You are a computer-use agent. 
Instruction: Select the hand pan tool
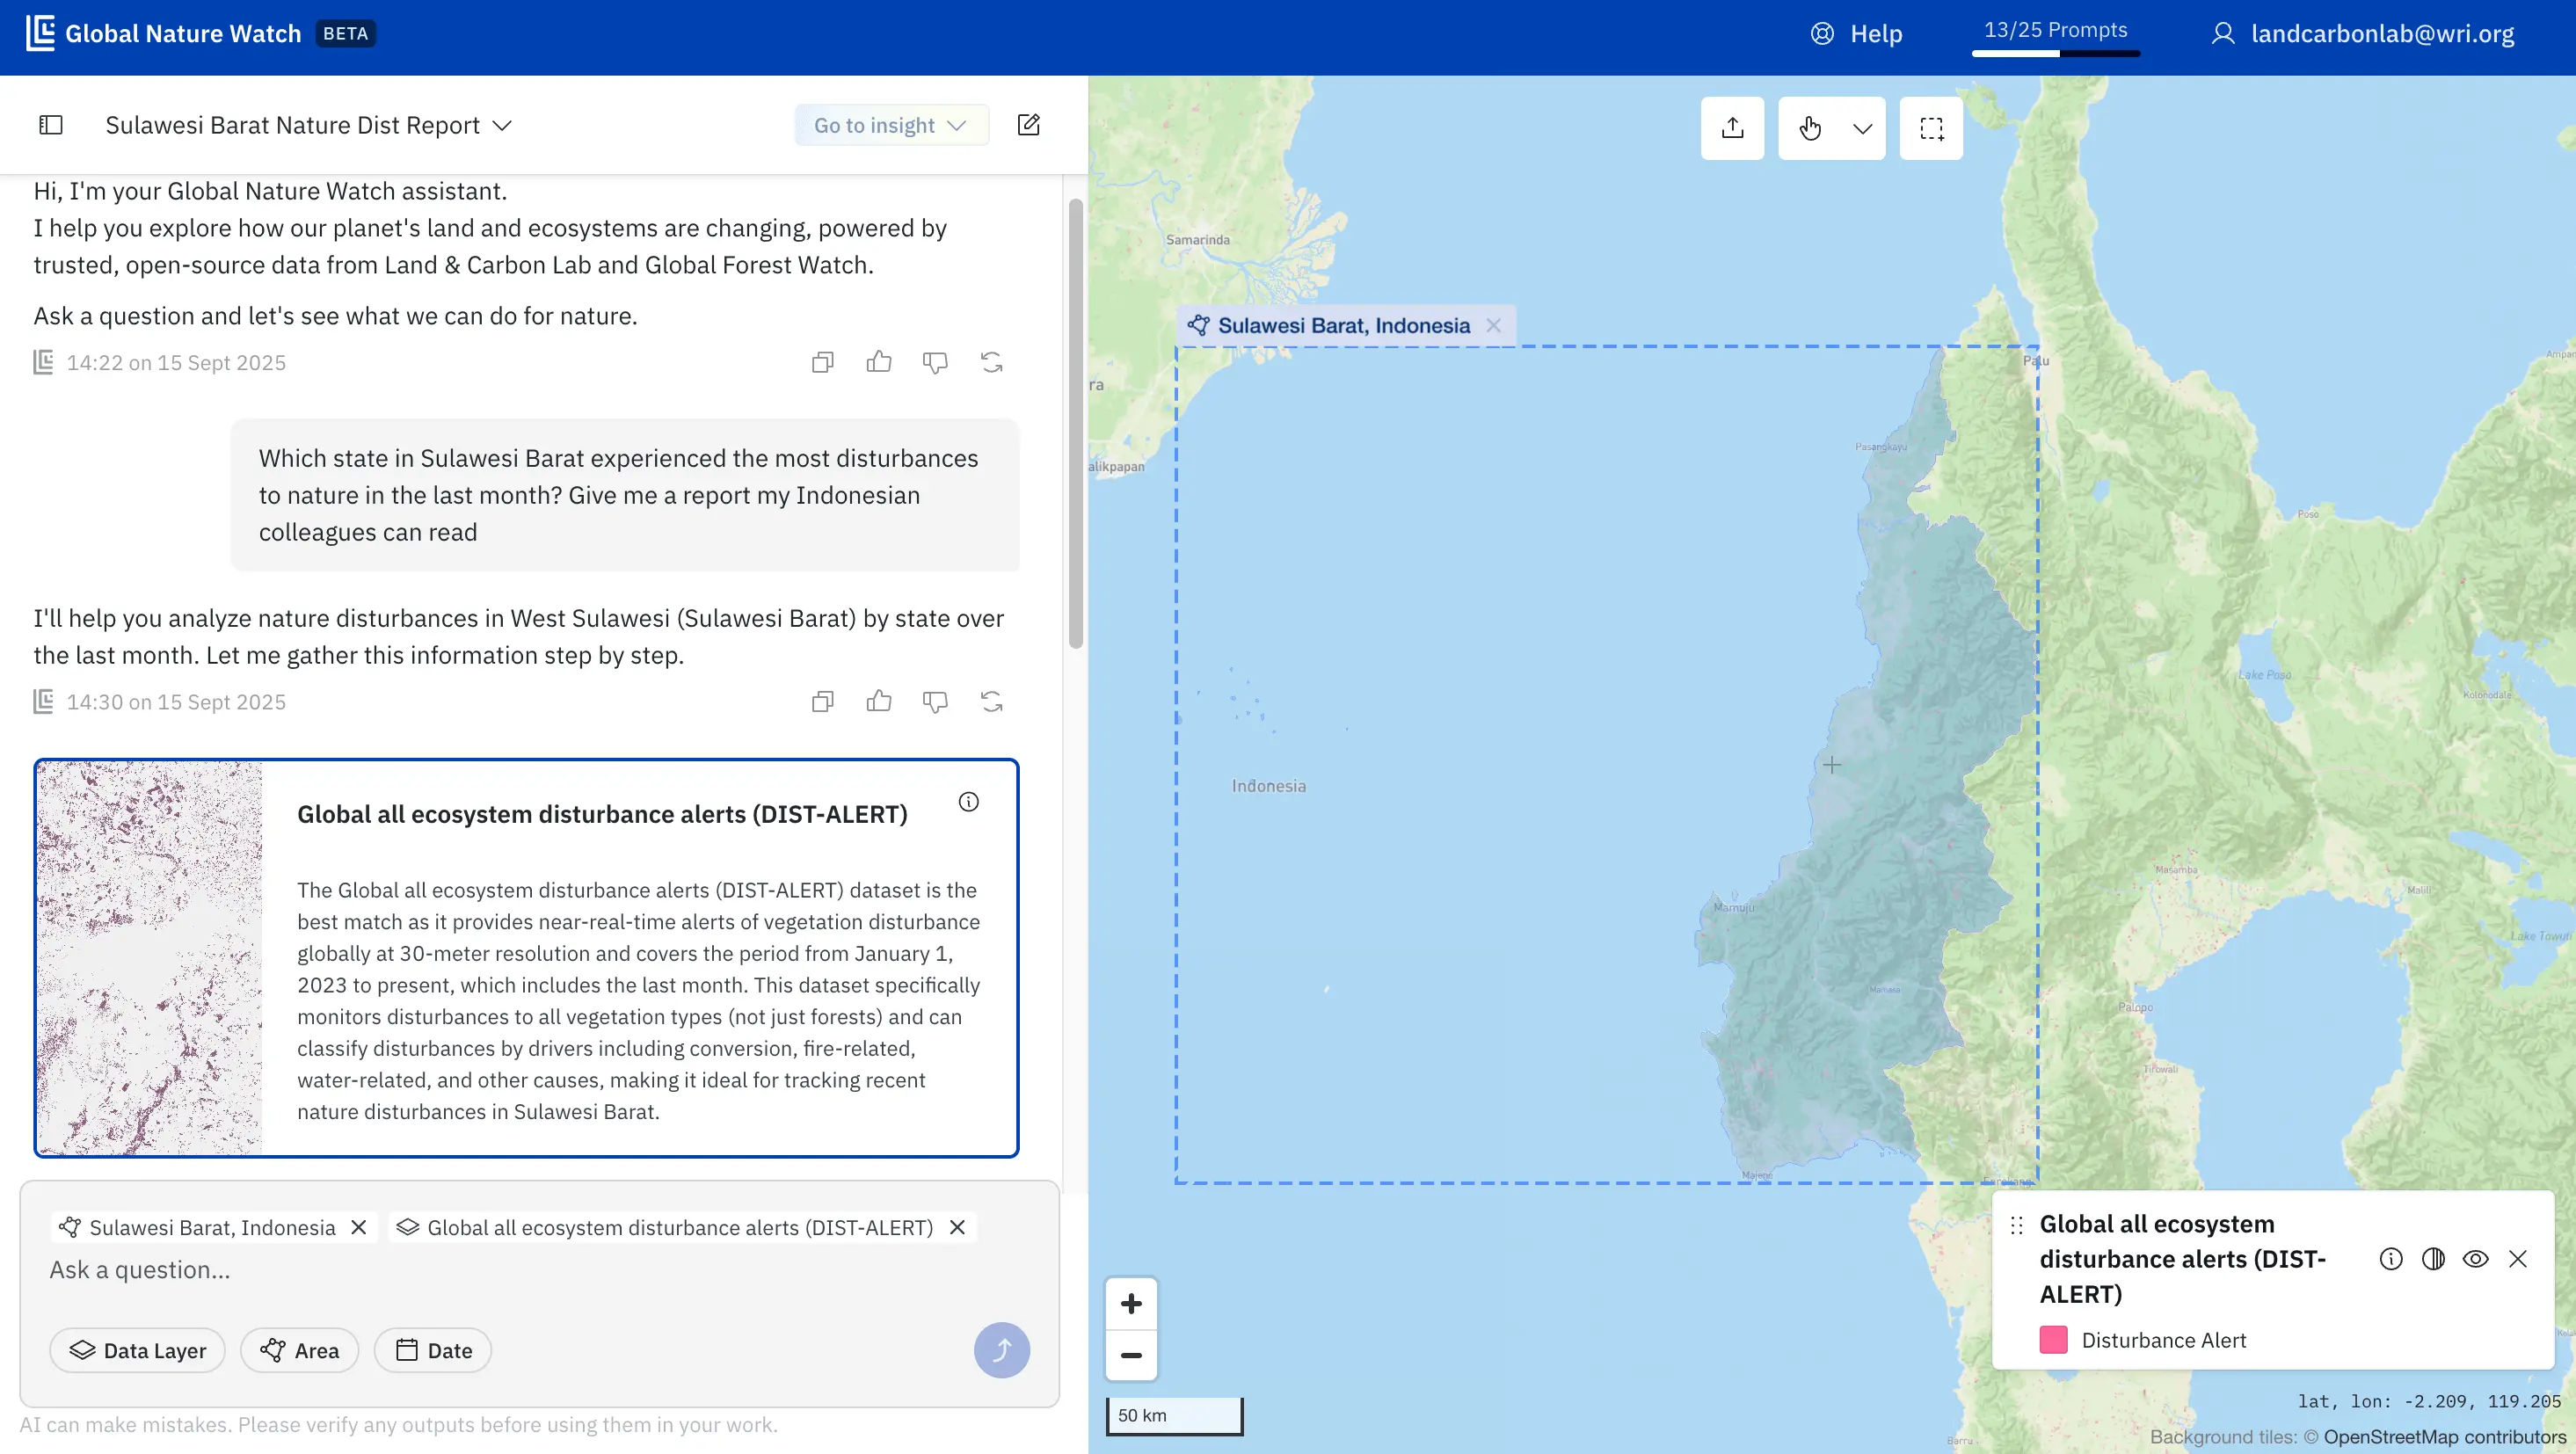point(1810,128)
